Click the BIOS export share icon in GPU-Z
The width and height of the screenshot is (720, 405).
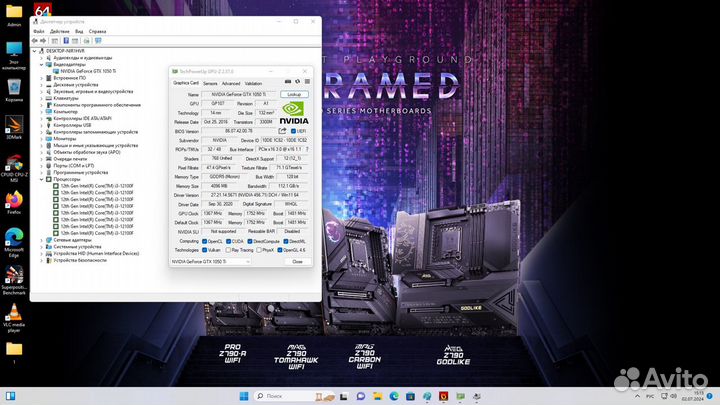pos(282,131)
